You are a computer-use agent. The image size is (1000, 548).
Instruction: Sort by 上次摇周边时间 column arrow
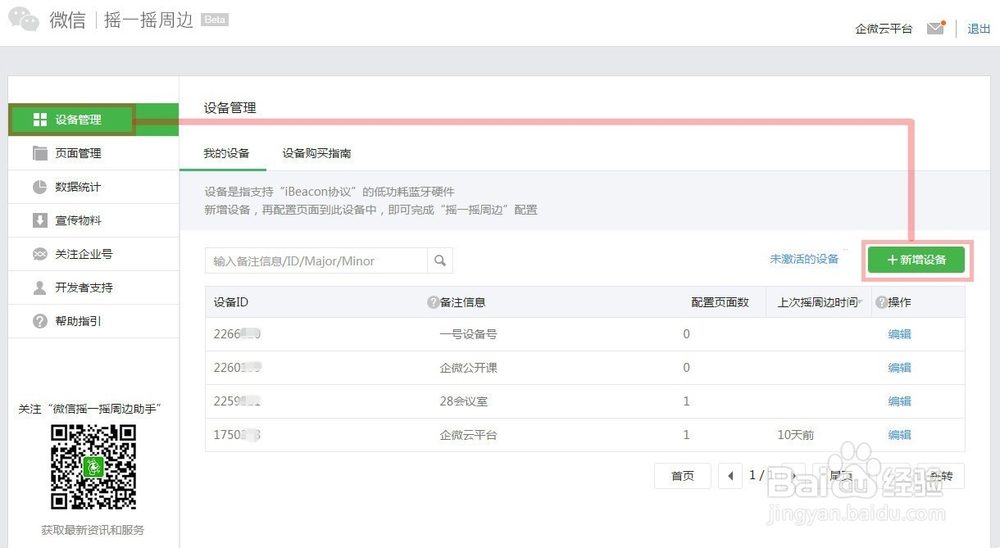(860, 302)
